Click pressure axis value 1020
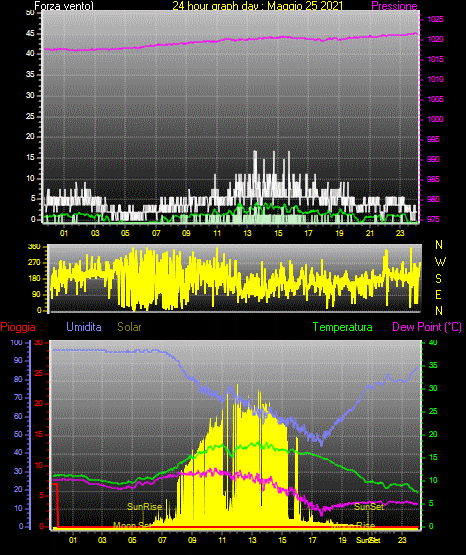The height and width of the screenshot is (555, 466). 435,39
